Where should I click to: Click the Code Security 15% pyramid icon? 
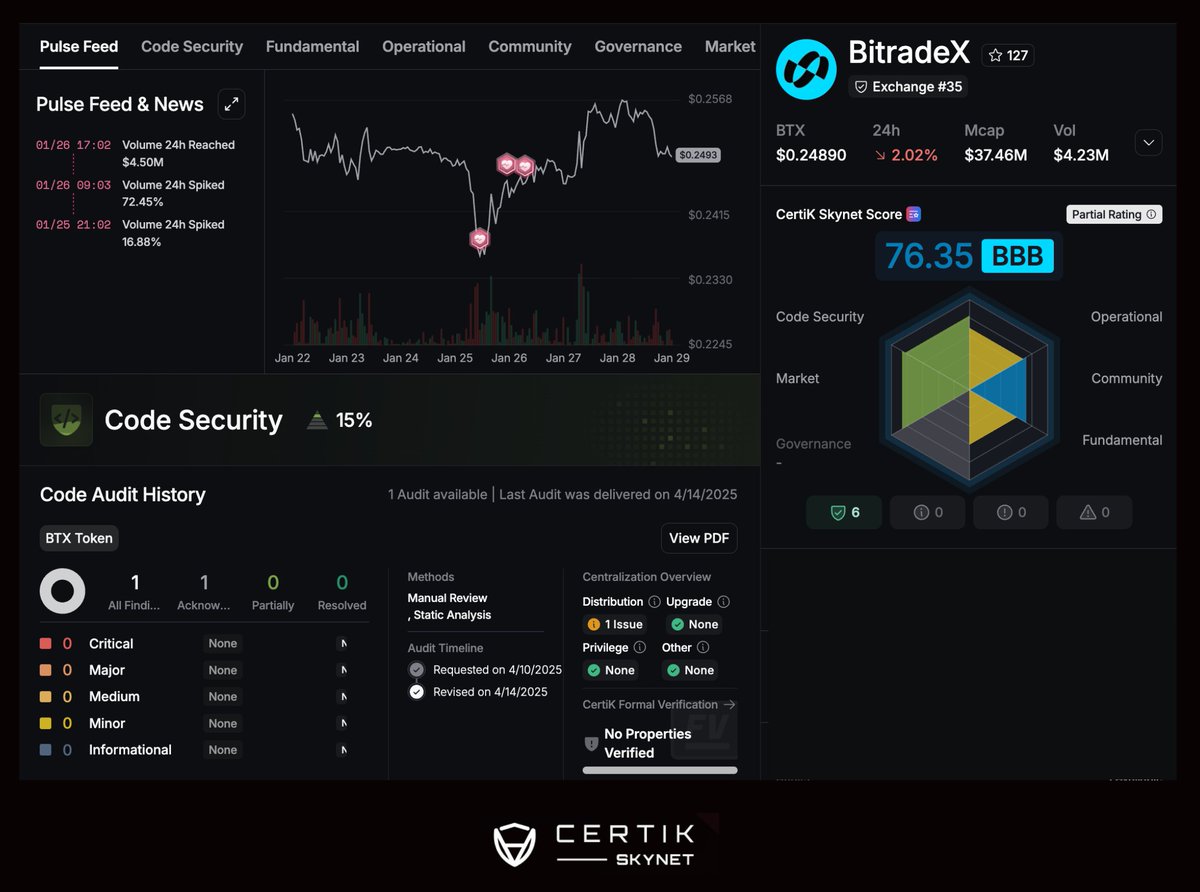(x=317, y=420)
